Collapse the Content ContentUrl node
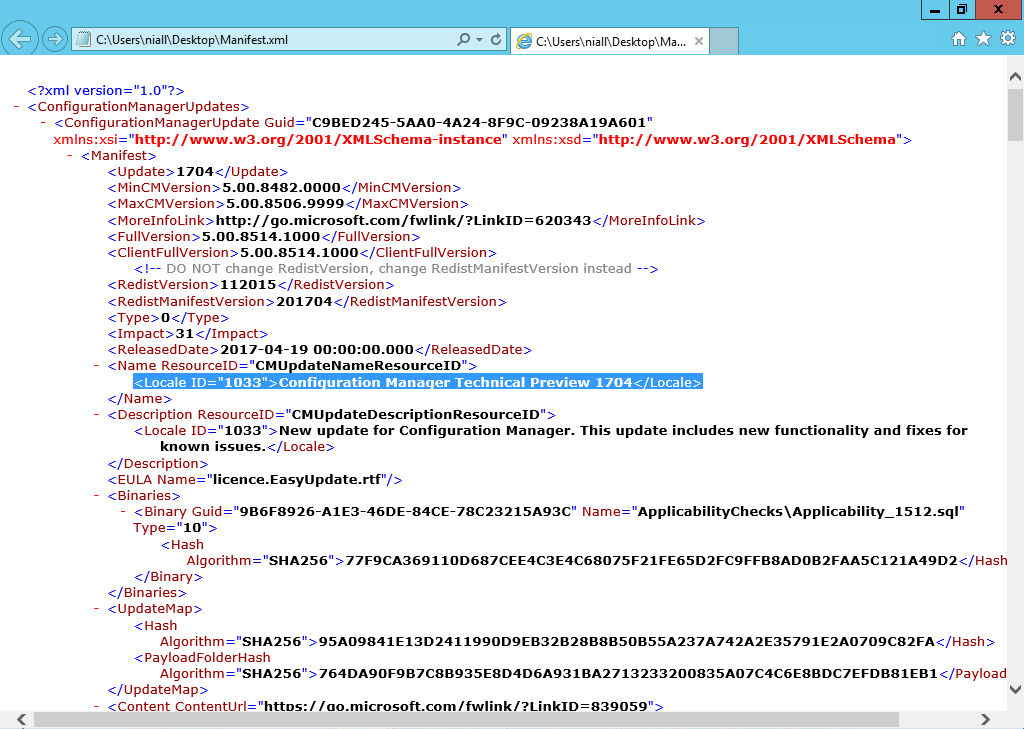The height and width of the screenshot is (729, 1024). coord(97,706)
